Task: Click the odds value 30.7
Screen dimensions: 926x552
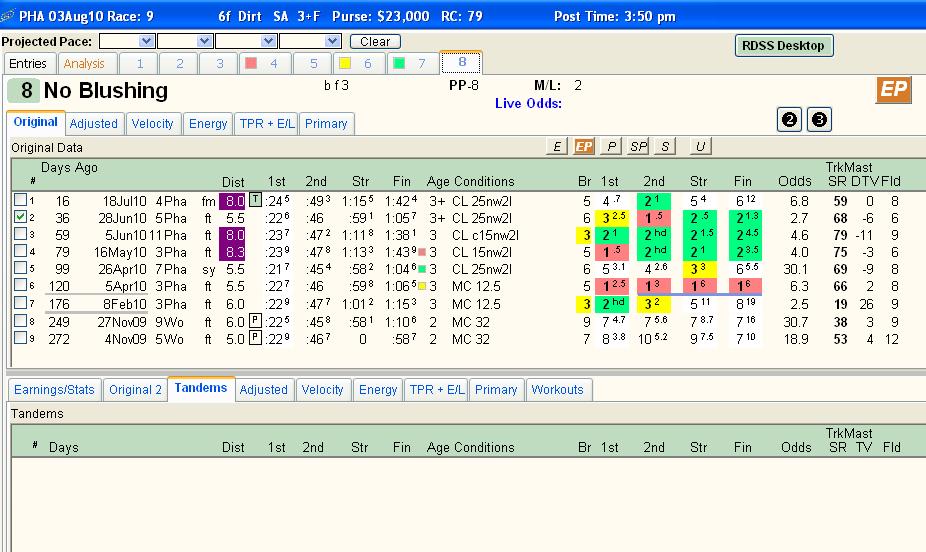Action: [795, 322]
